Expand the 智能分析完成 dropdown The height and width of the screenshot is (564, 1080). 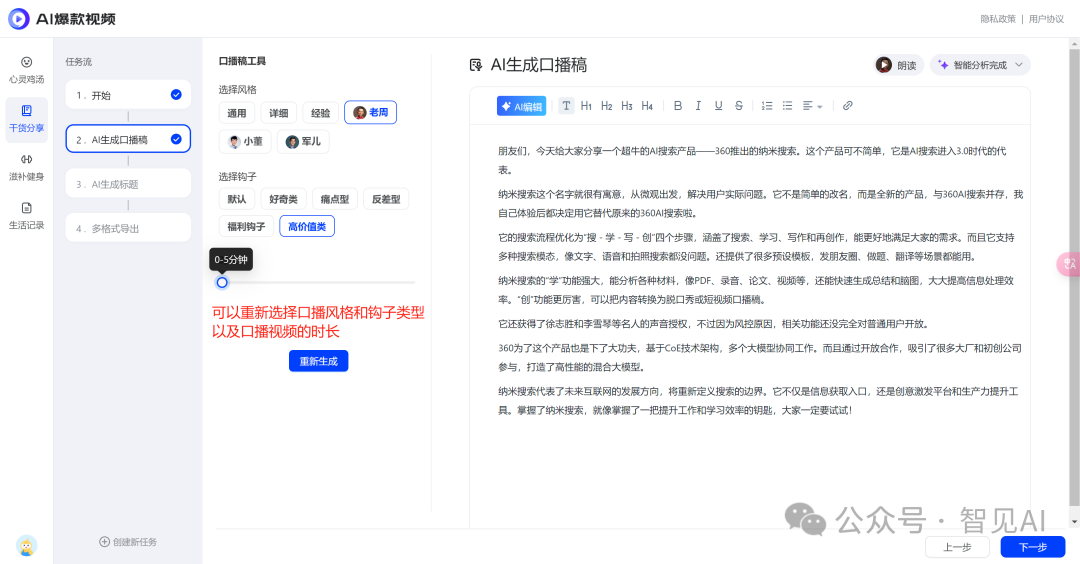(980, 65)
